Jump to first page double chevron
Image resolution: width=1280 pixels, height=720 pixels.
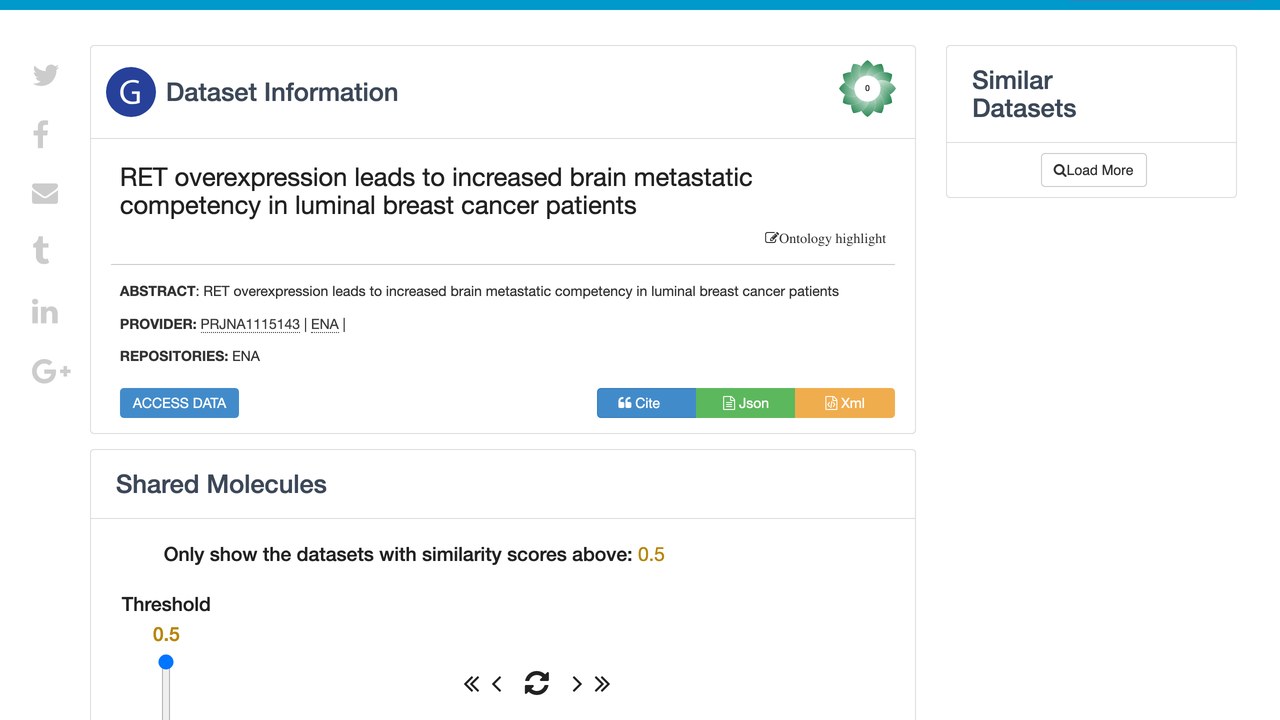coord(472,684)
